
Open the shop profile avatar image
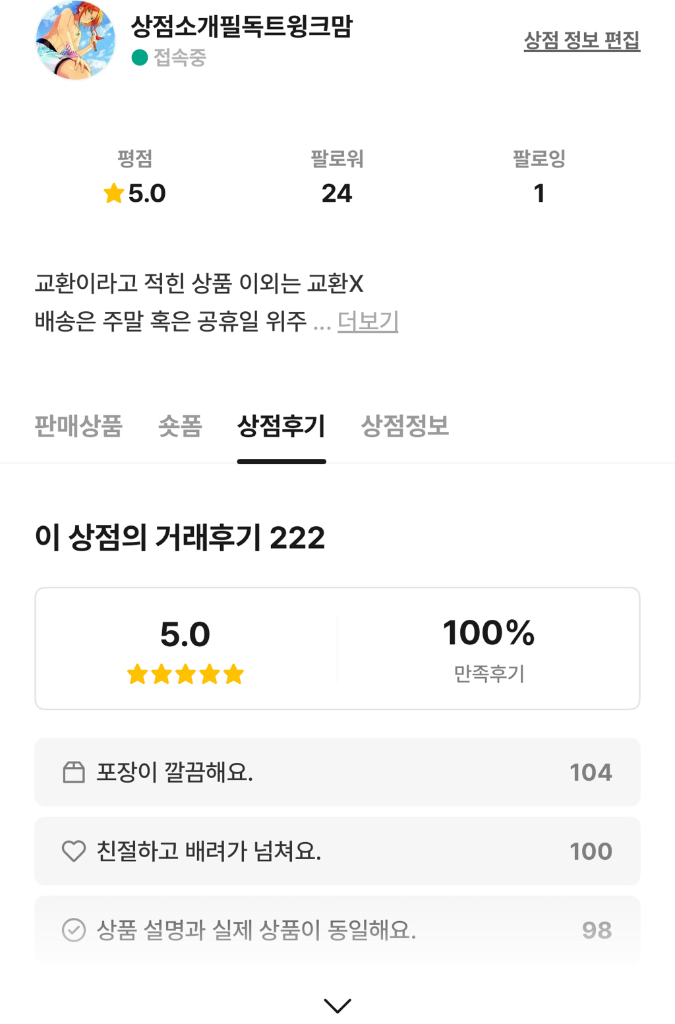[76, 40]
